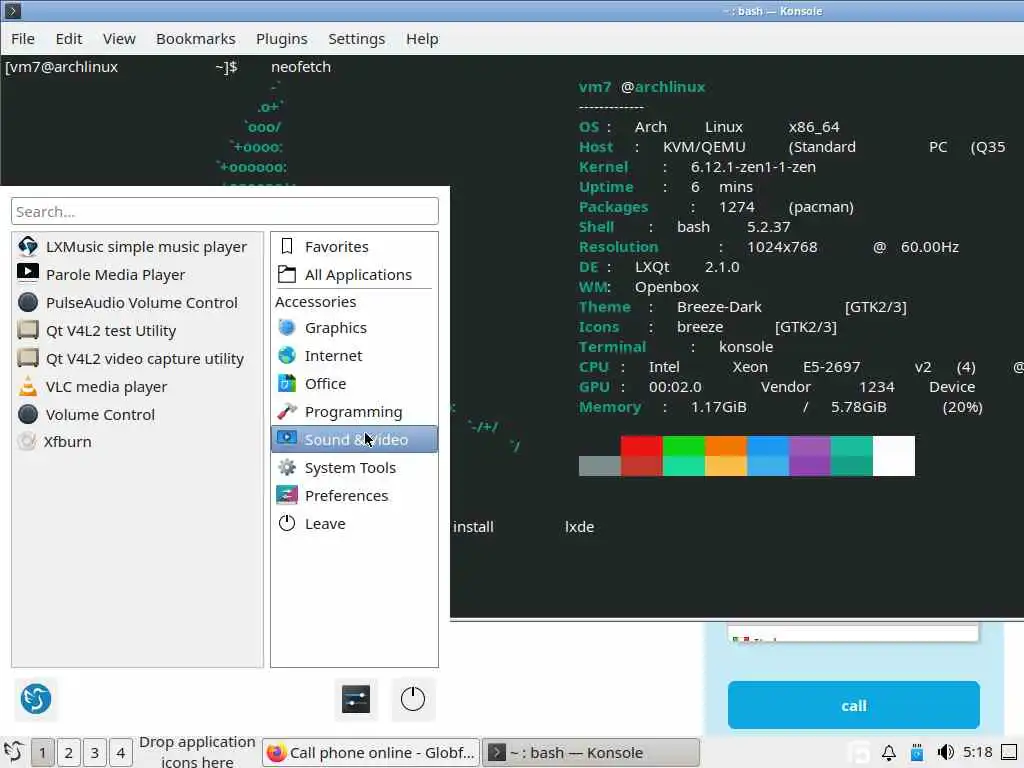The height and width of the screenshot is (768, 1024).
Task: Open the Accessories category
Action: point(315,302)
